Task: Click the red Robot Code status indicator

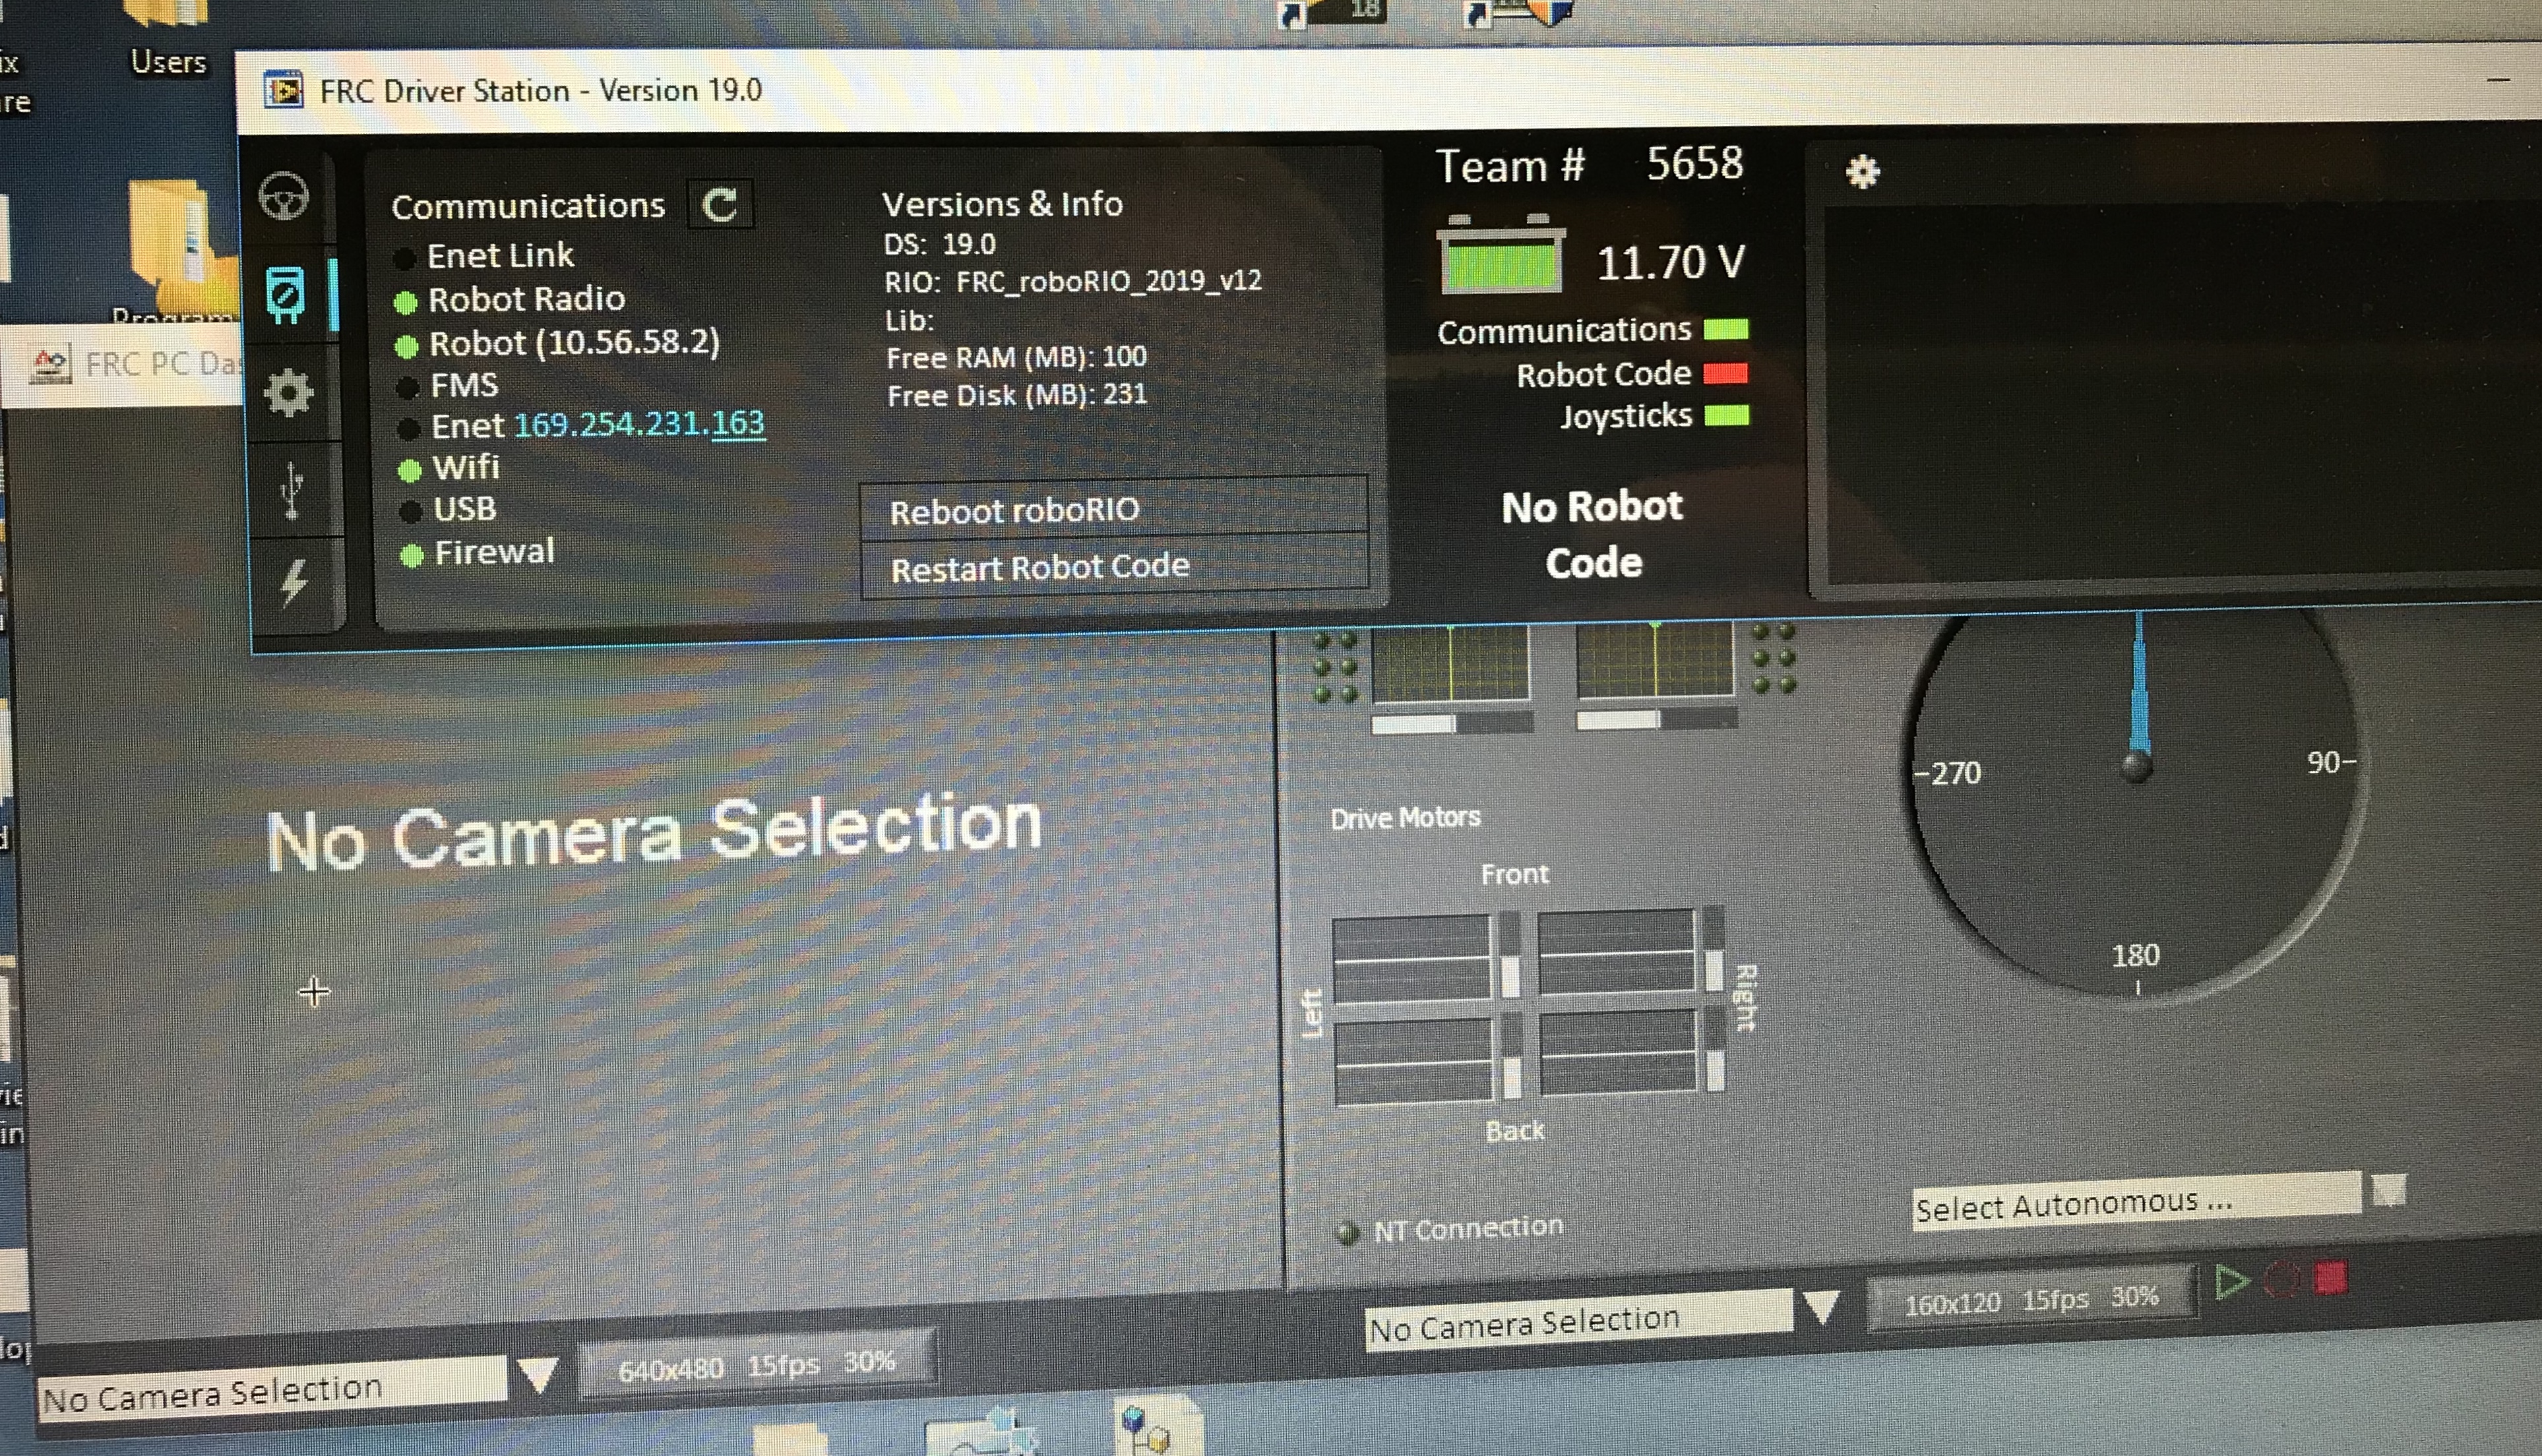Action: point(1725,373)
